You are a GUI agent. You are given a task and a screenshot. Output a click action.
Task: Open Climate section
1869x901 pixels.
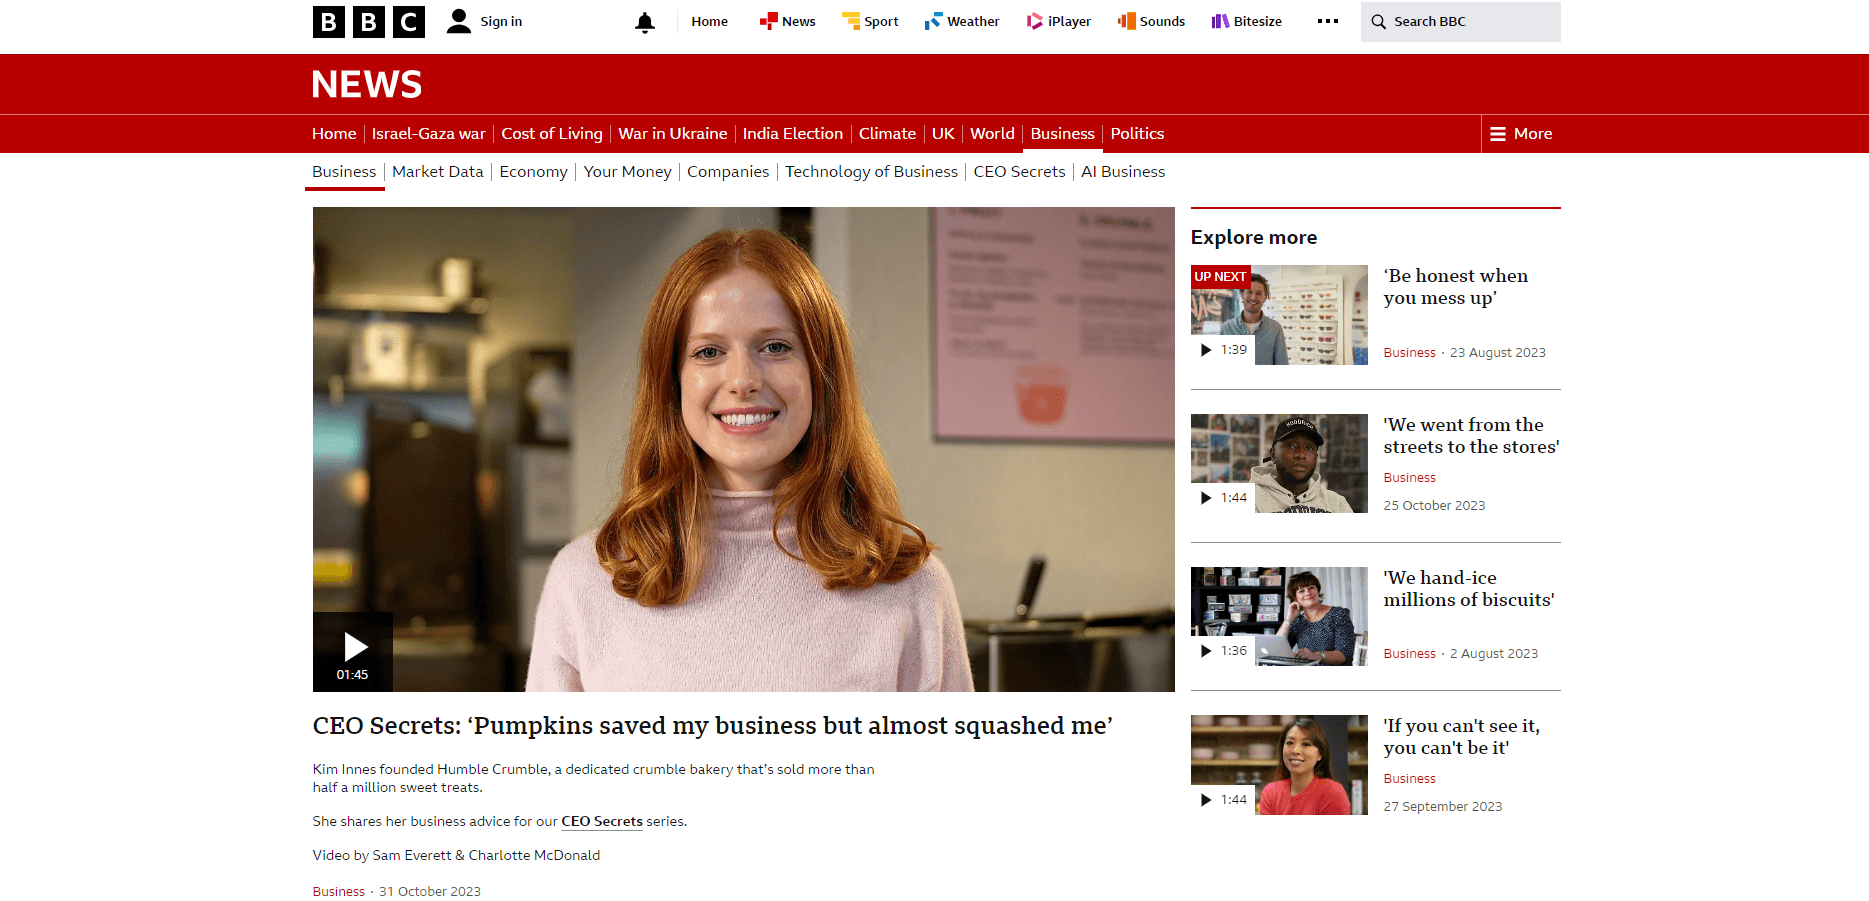click(x=887, y=134)
